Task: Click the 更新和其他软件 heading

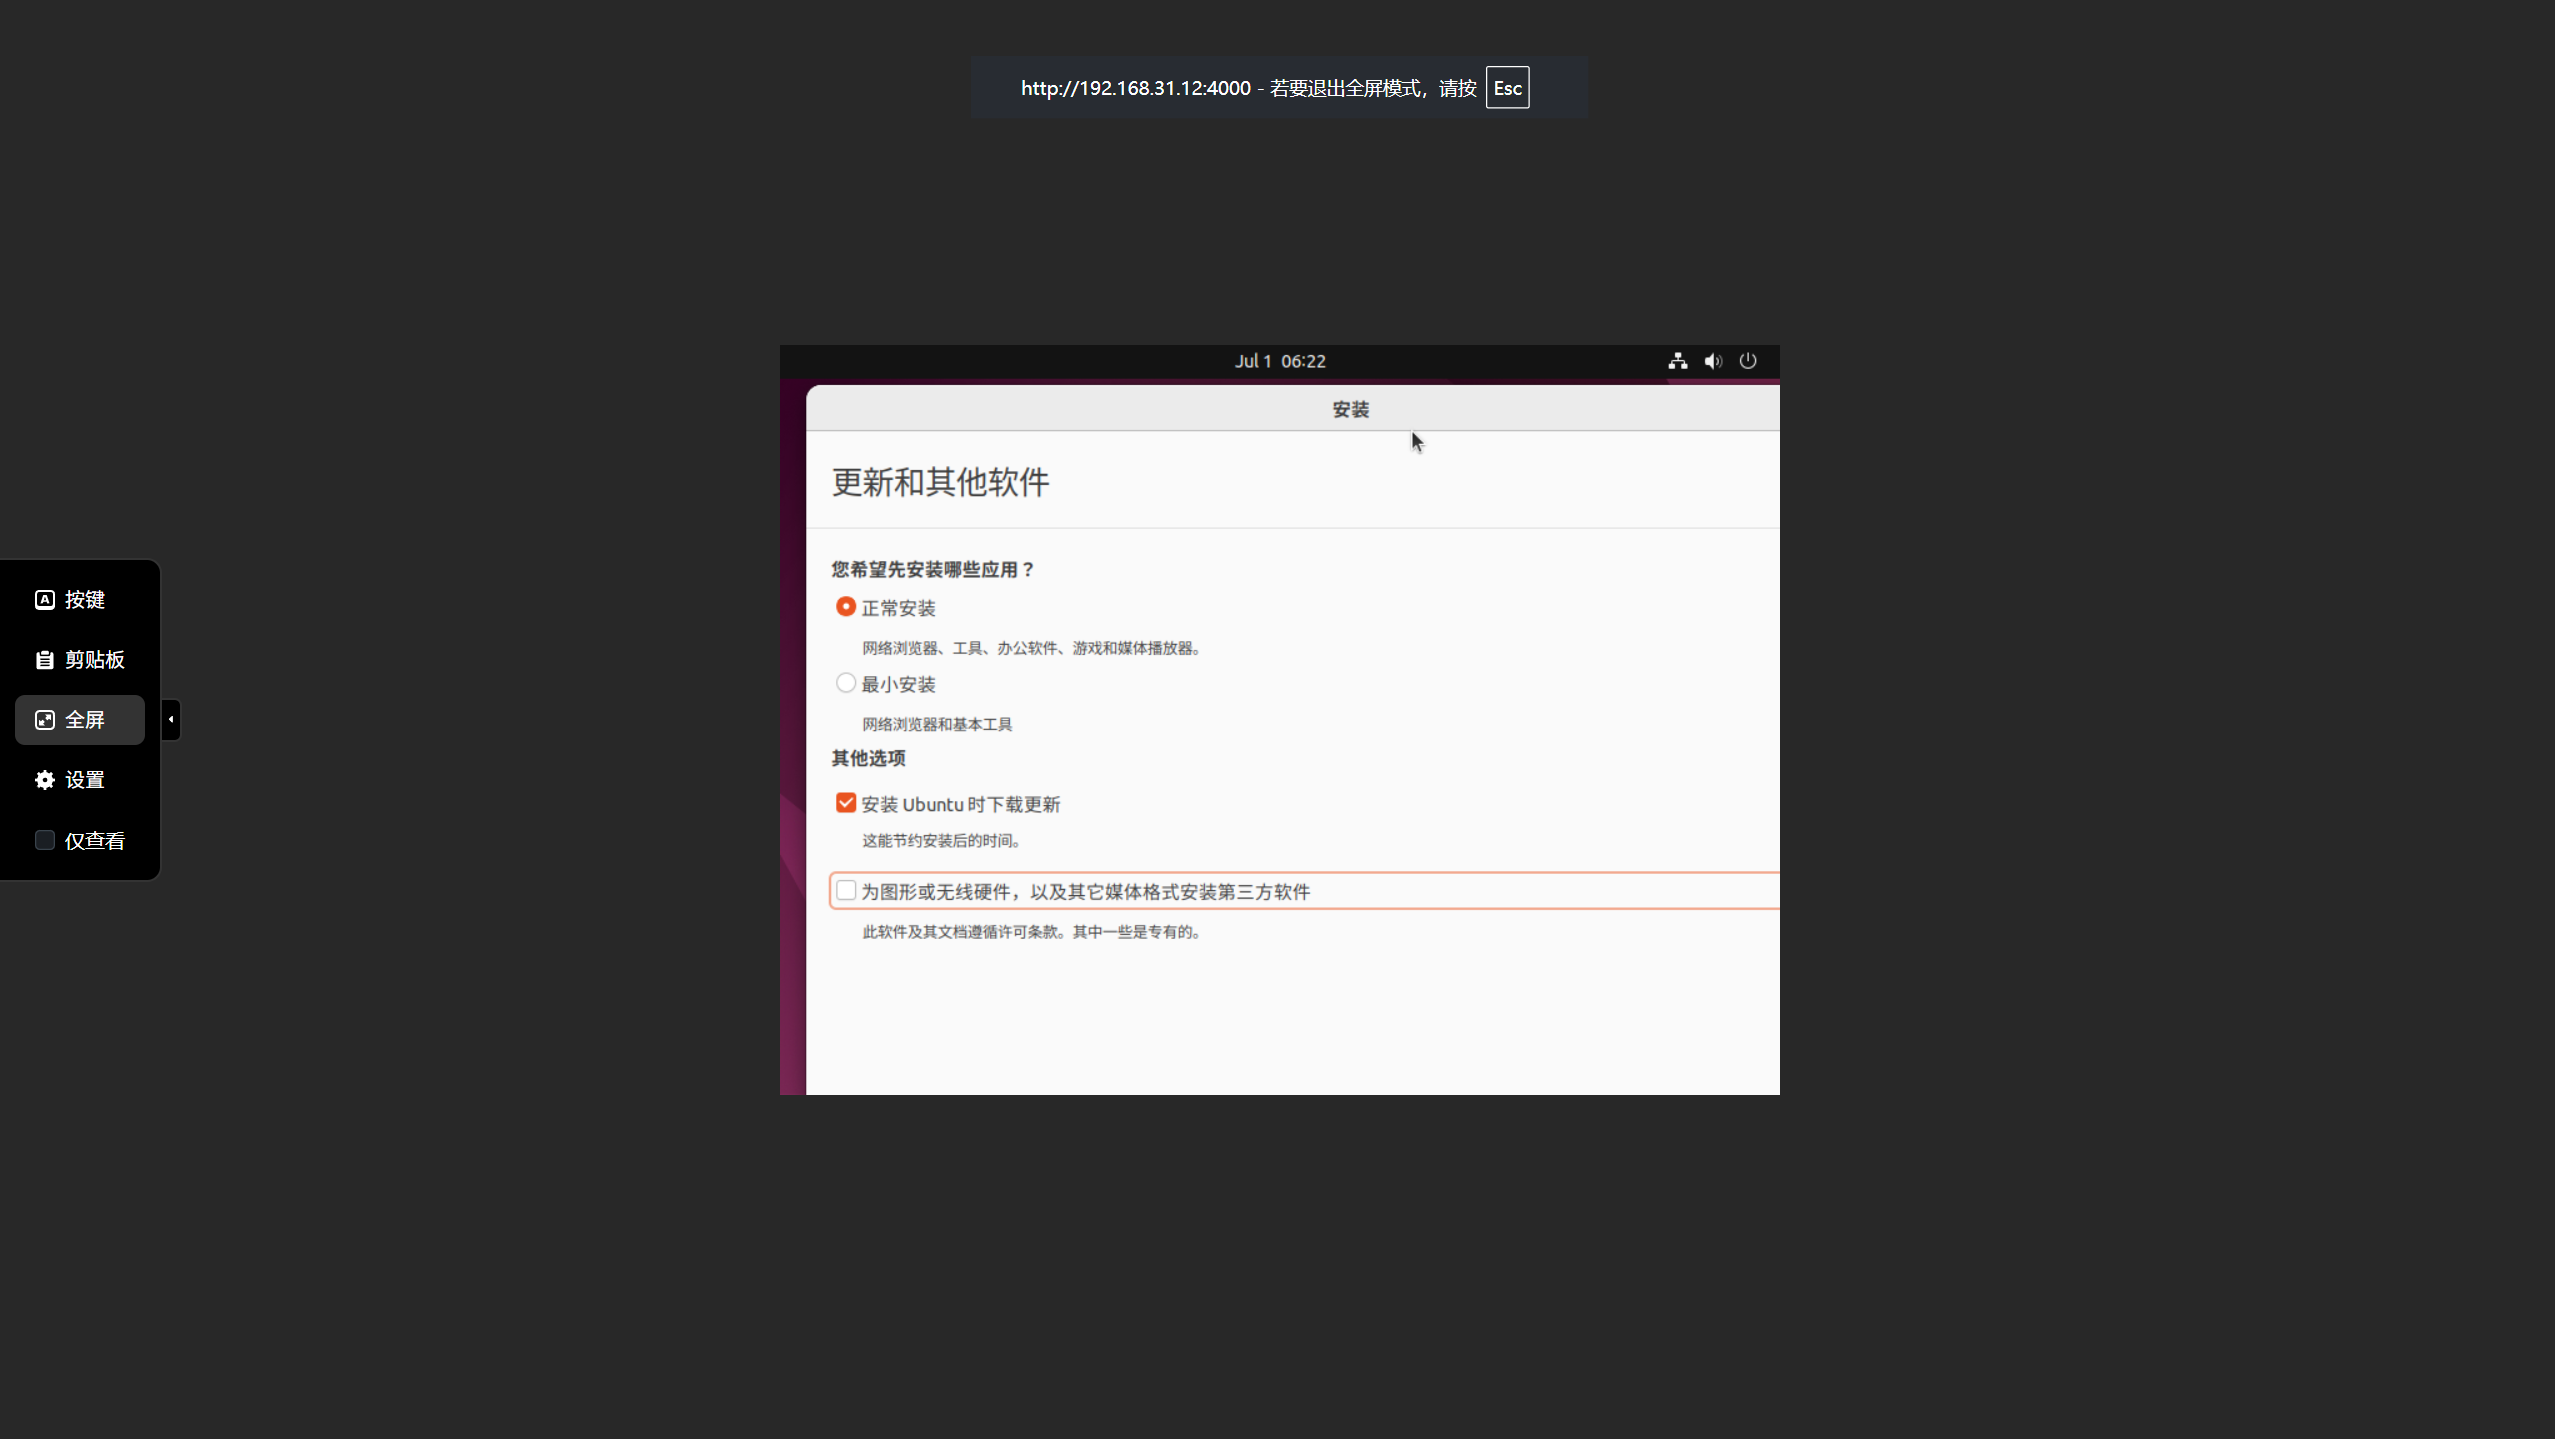Action: click(x=940, y=482)
